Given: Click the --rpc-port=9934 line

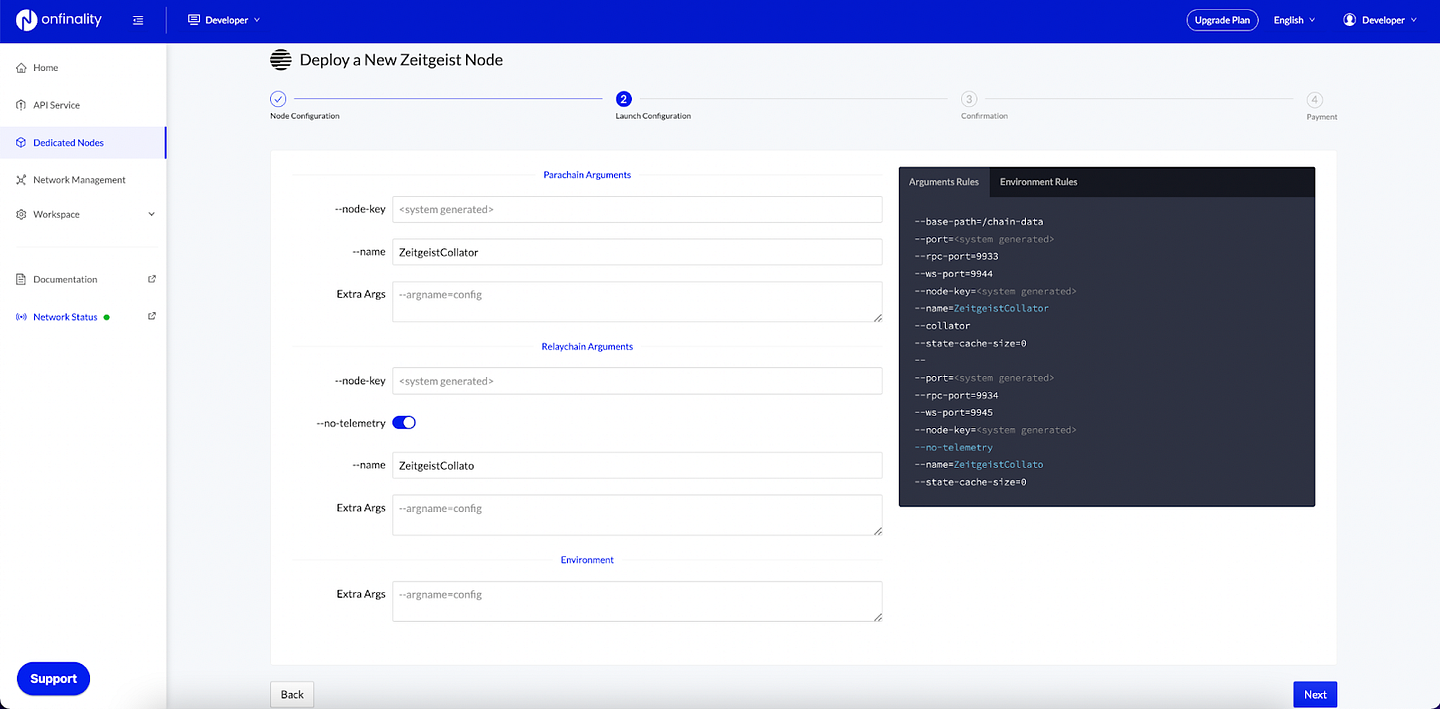Looking at the screenshot, I should pos(956,395).
